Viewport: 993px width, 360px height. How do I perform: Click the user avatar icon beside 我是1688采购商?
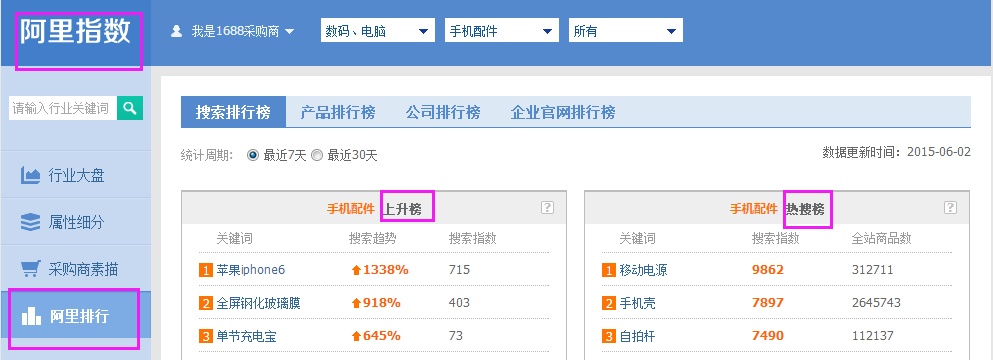point(177,31)
